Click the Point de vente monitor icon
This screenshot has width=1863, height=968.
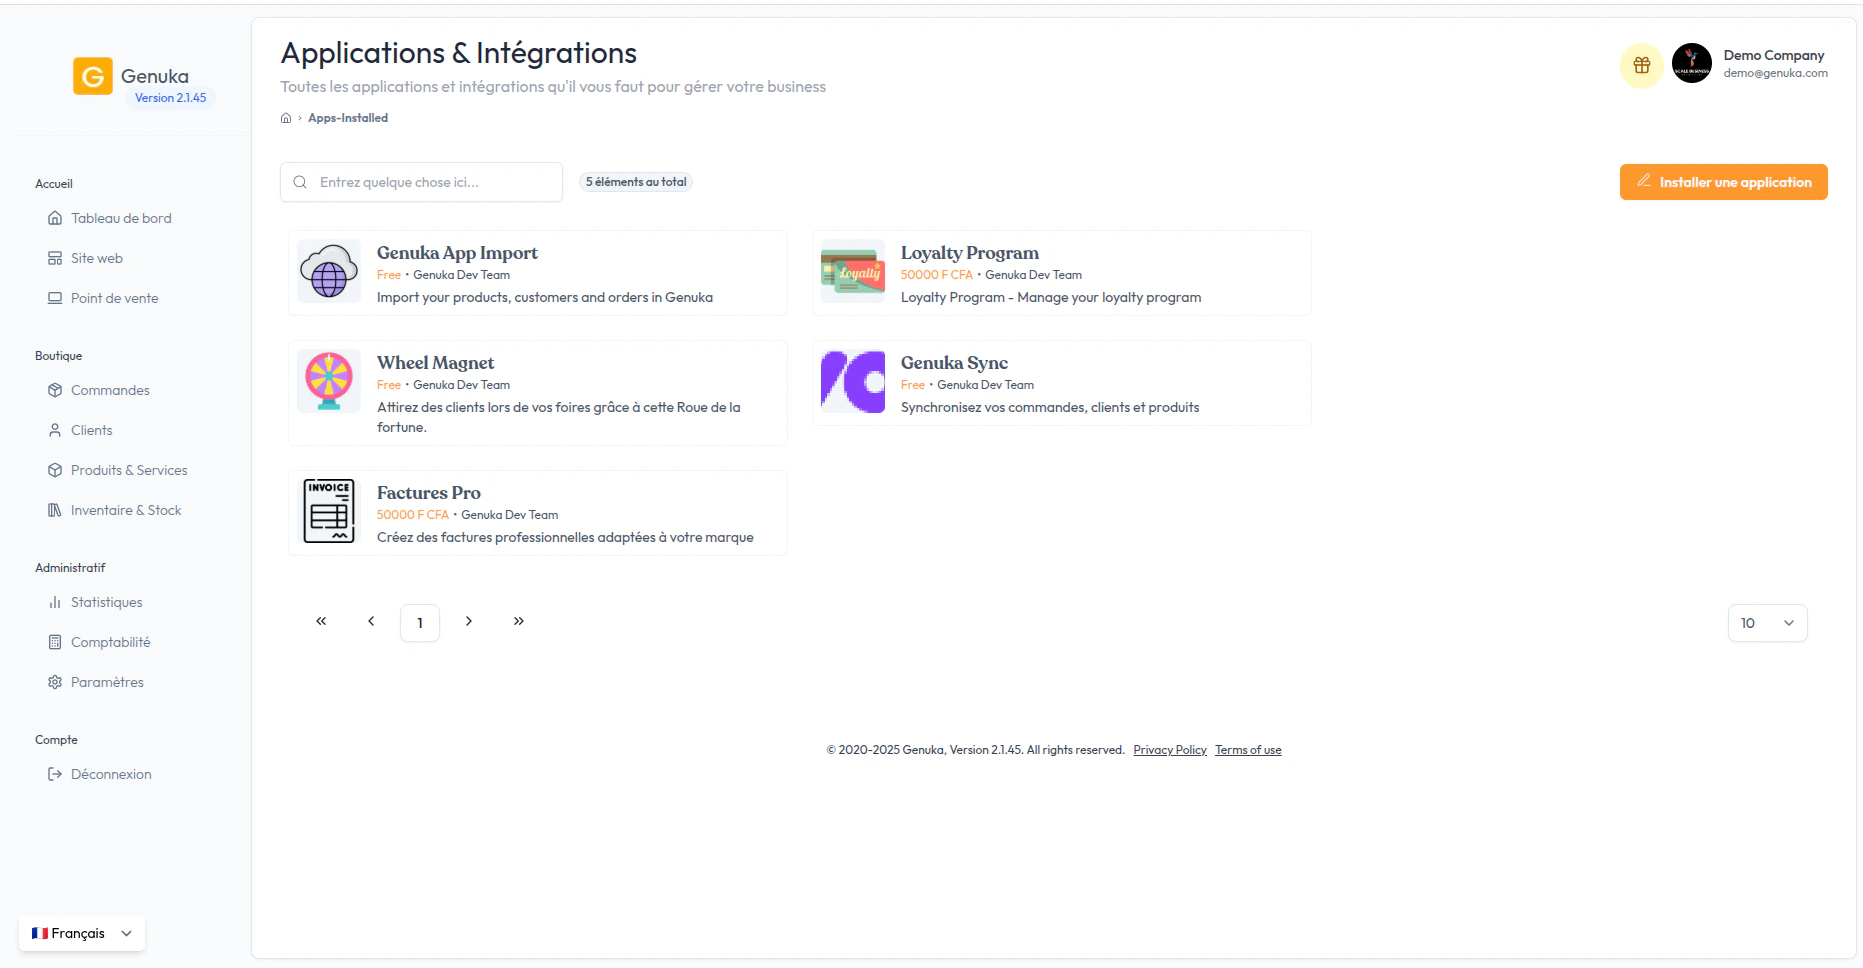point(55,298)
